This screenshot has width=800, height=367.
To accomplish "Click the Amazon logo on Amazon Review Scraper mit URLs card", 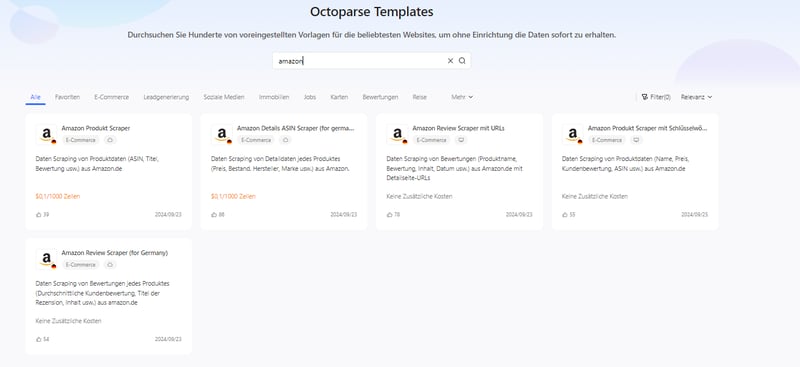I will (397, 134).
